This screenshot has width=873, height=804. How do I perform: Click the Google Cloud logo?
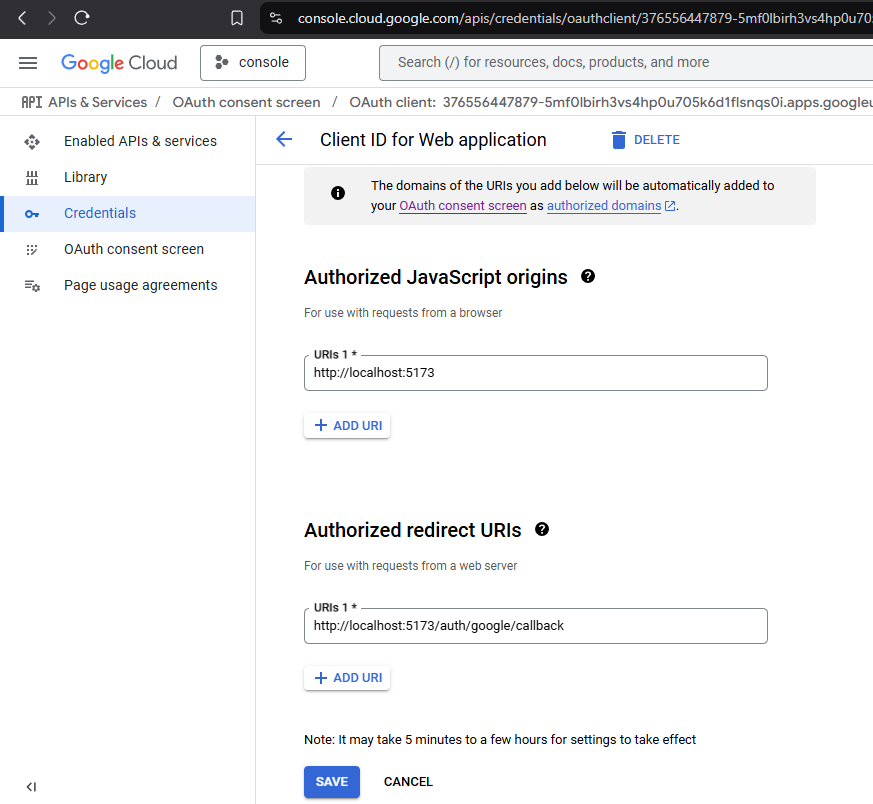pos(119,63)
